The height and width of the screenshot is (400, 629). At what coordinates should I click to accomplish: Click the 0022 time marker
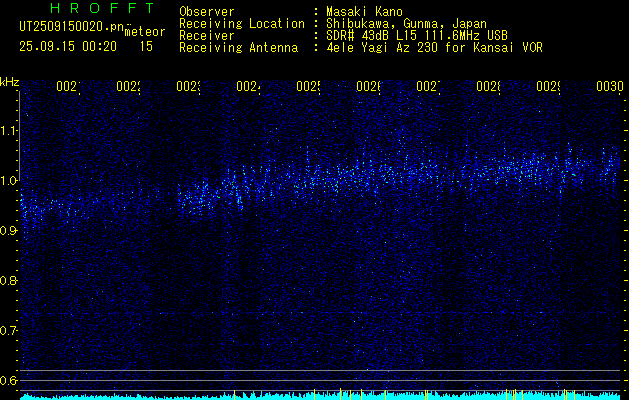(x=128, y=86)
